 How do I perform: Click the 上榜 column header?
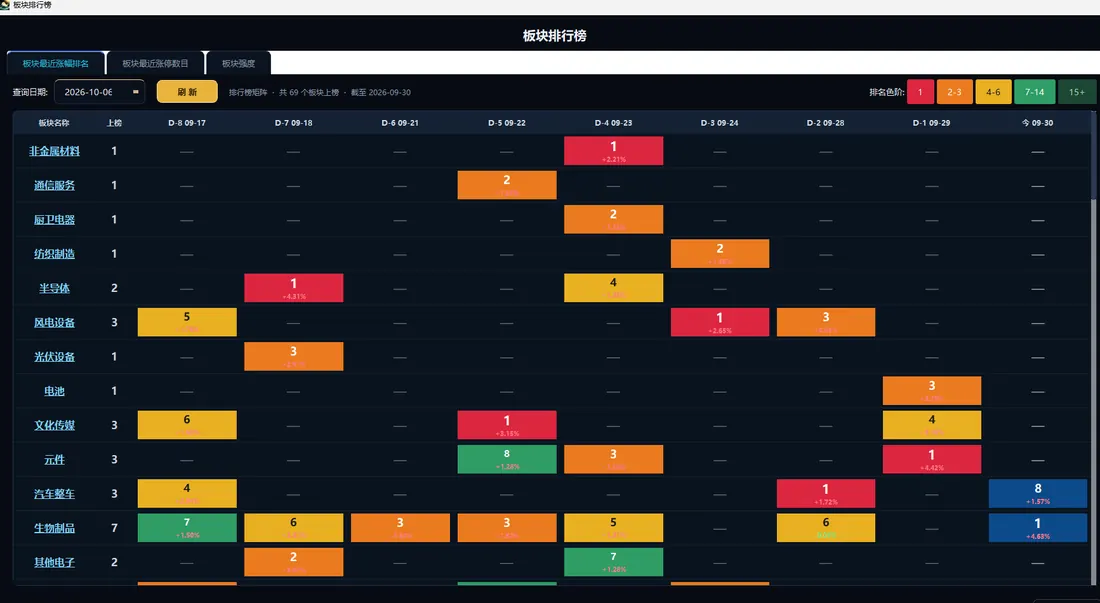(114, 123)
